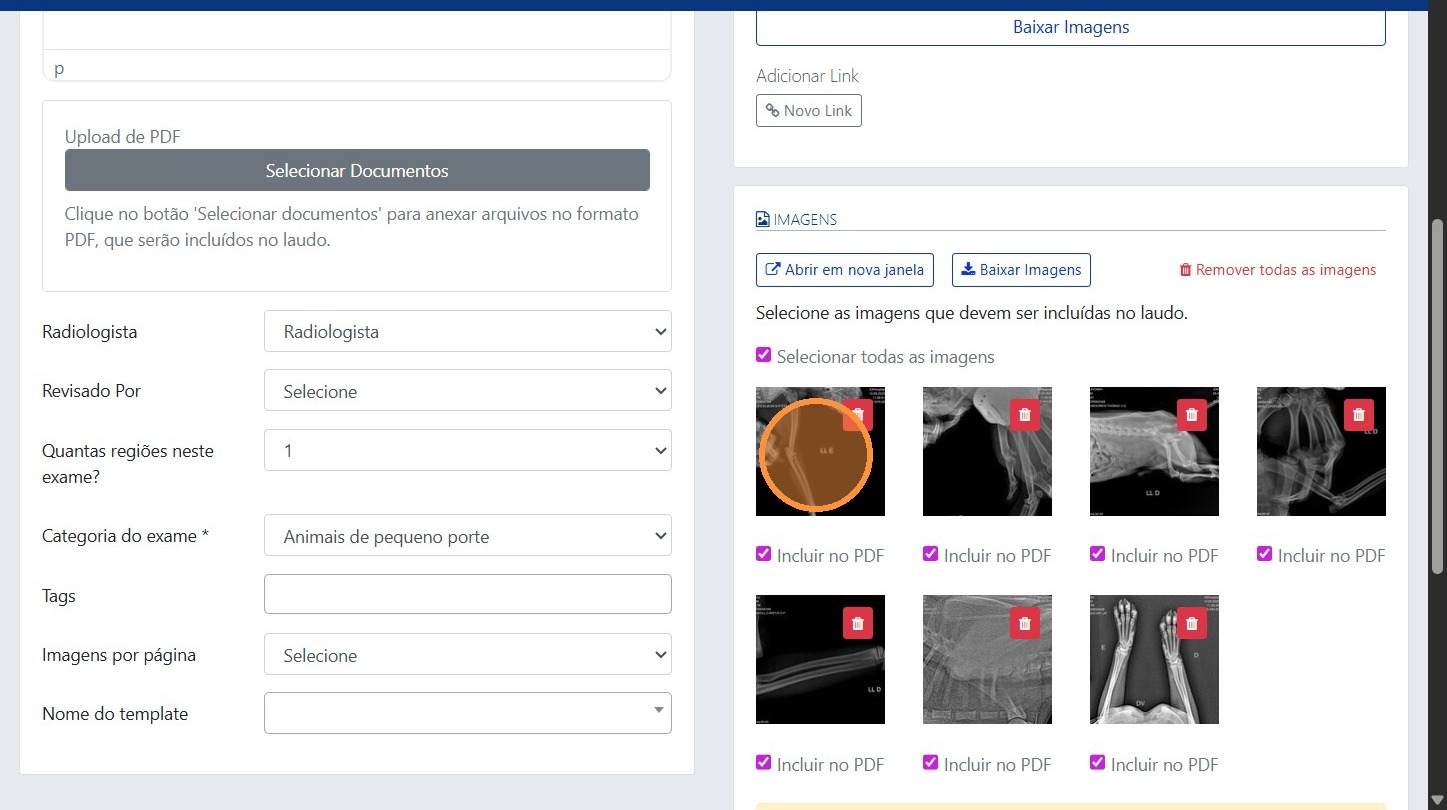
Task: Click trash icon on first bottom-row image
Action: 857,623
